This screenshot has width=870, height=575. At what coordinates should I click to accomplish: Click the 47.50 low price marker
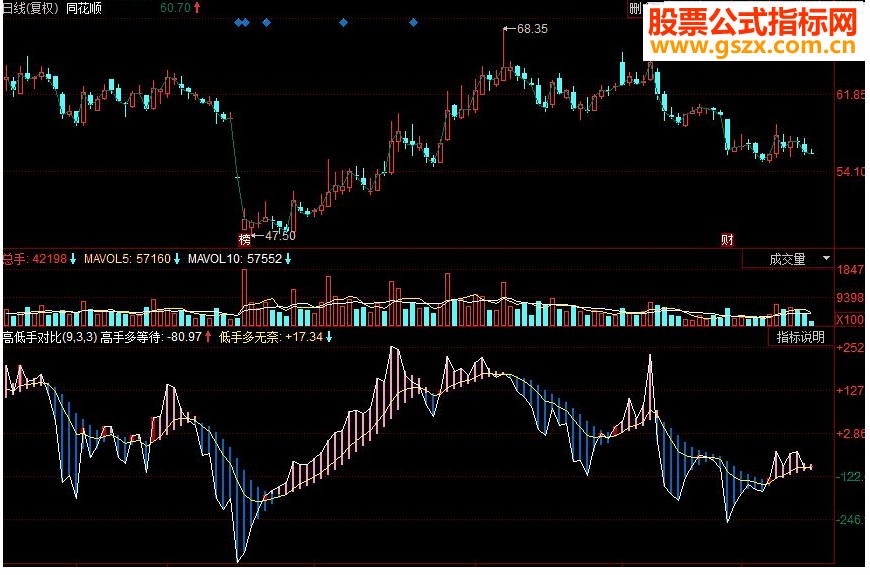click(x=280, y=236)
